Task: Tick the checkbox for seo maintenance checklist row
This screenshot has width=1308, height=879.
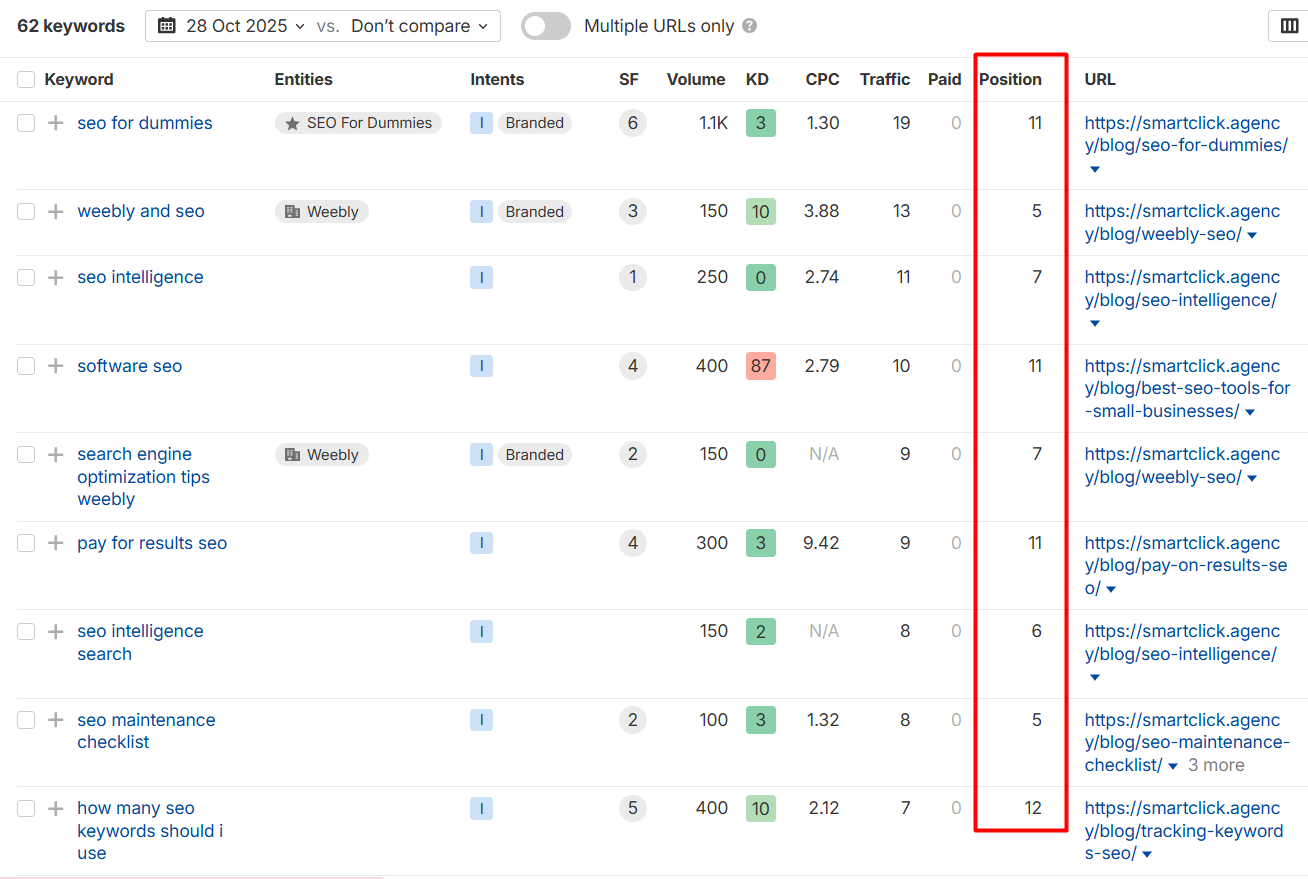Action: coord(25,720)
